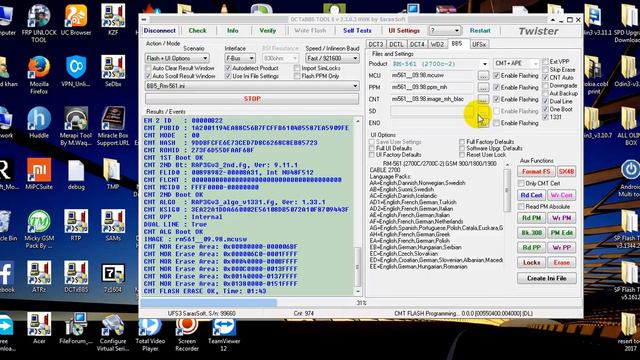
Task: Enable Import SimLocks checkbox
Action: [297, 68]
